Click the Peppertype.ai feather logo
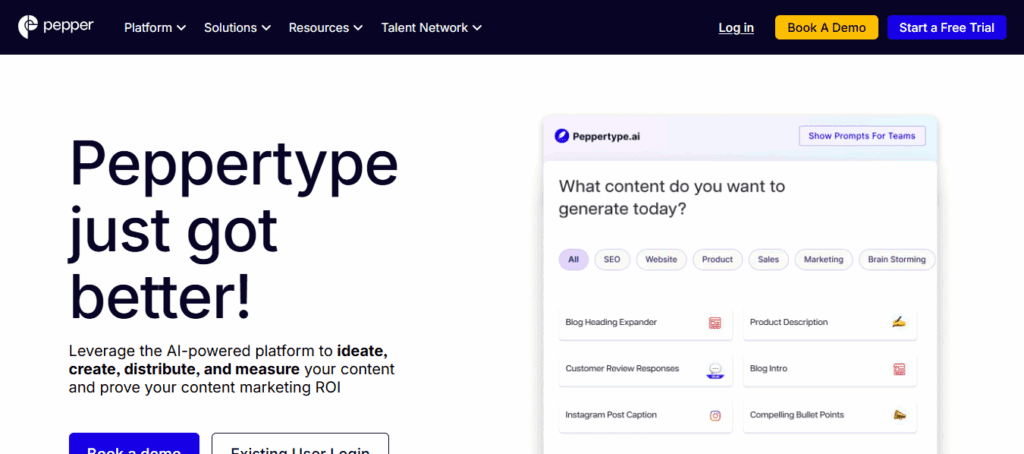 click(x=562, y=136)
